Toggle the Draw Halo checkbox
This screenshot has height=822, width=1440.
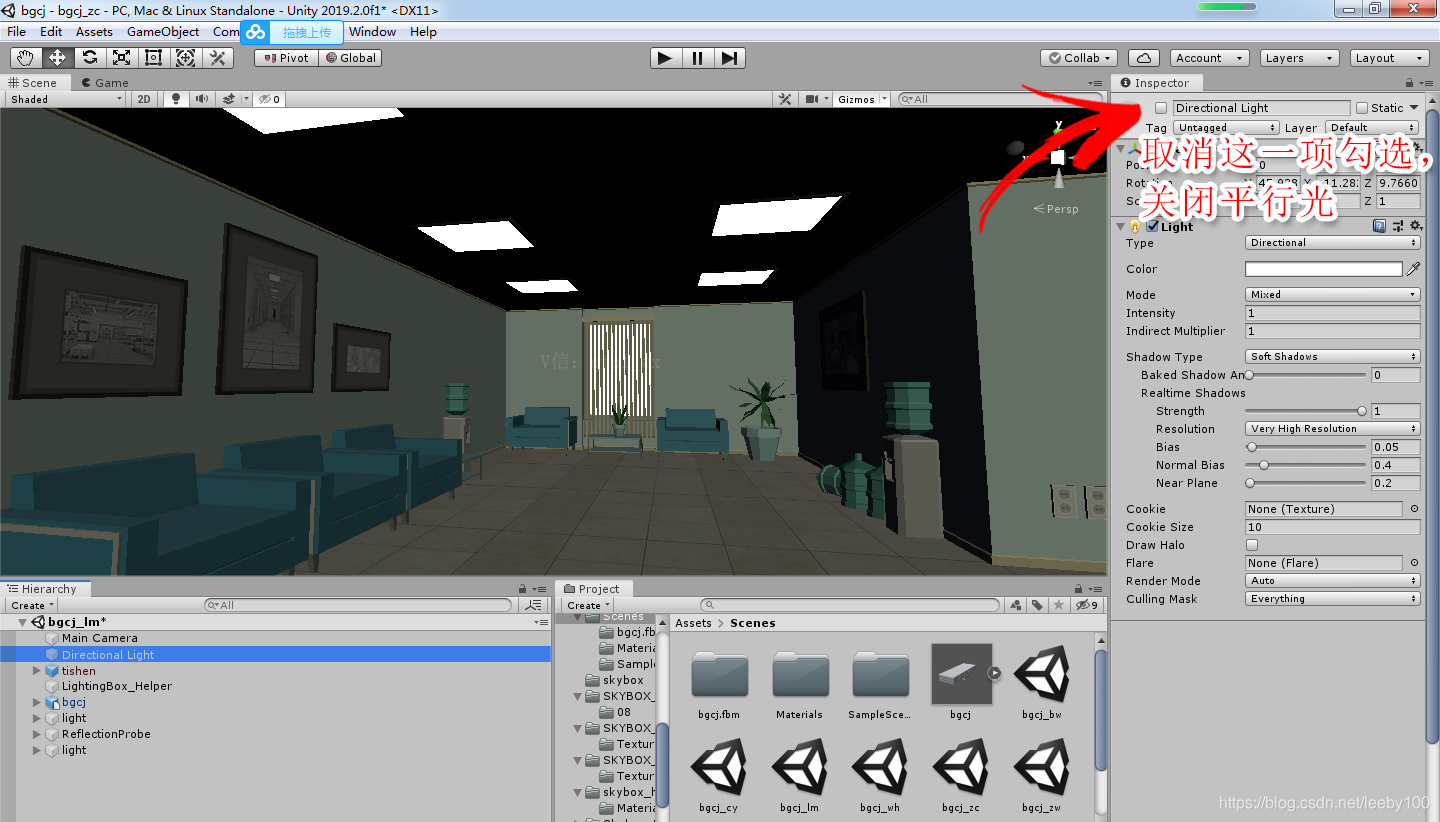tap(1252, 545)
